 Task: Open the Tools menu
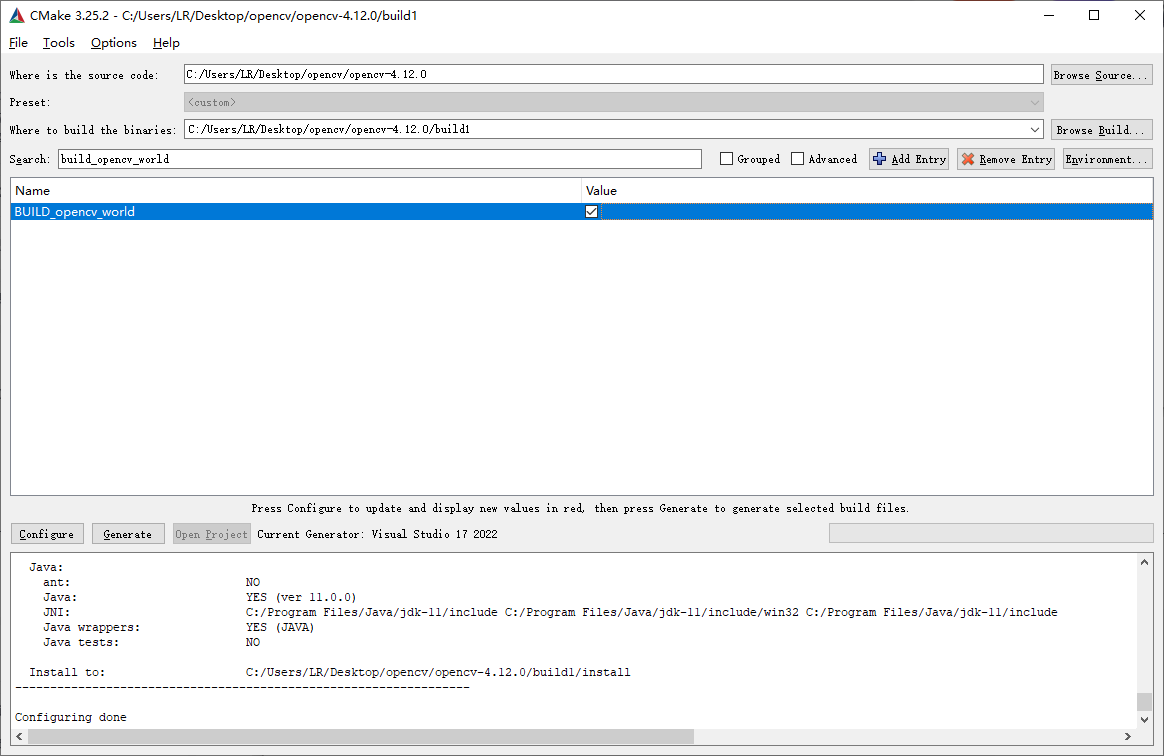click(58, 43)
